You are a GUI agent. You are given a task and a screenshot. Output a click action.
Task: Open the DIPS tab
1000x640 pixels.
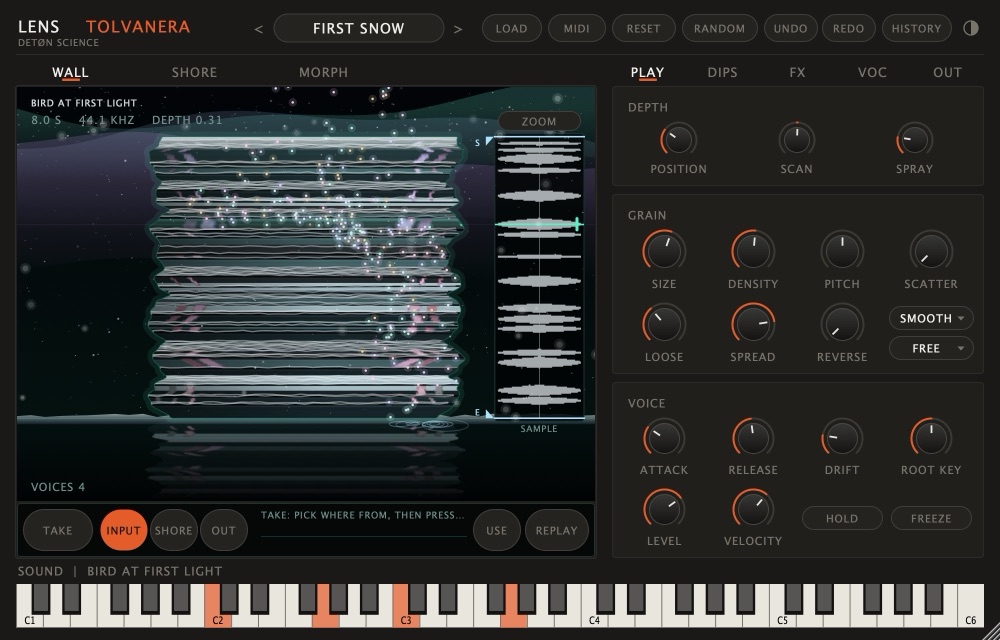[723, 73]
